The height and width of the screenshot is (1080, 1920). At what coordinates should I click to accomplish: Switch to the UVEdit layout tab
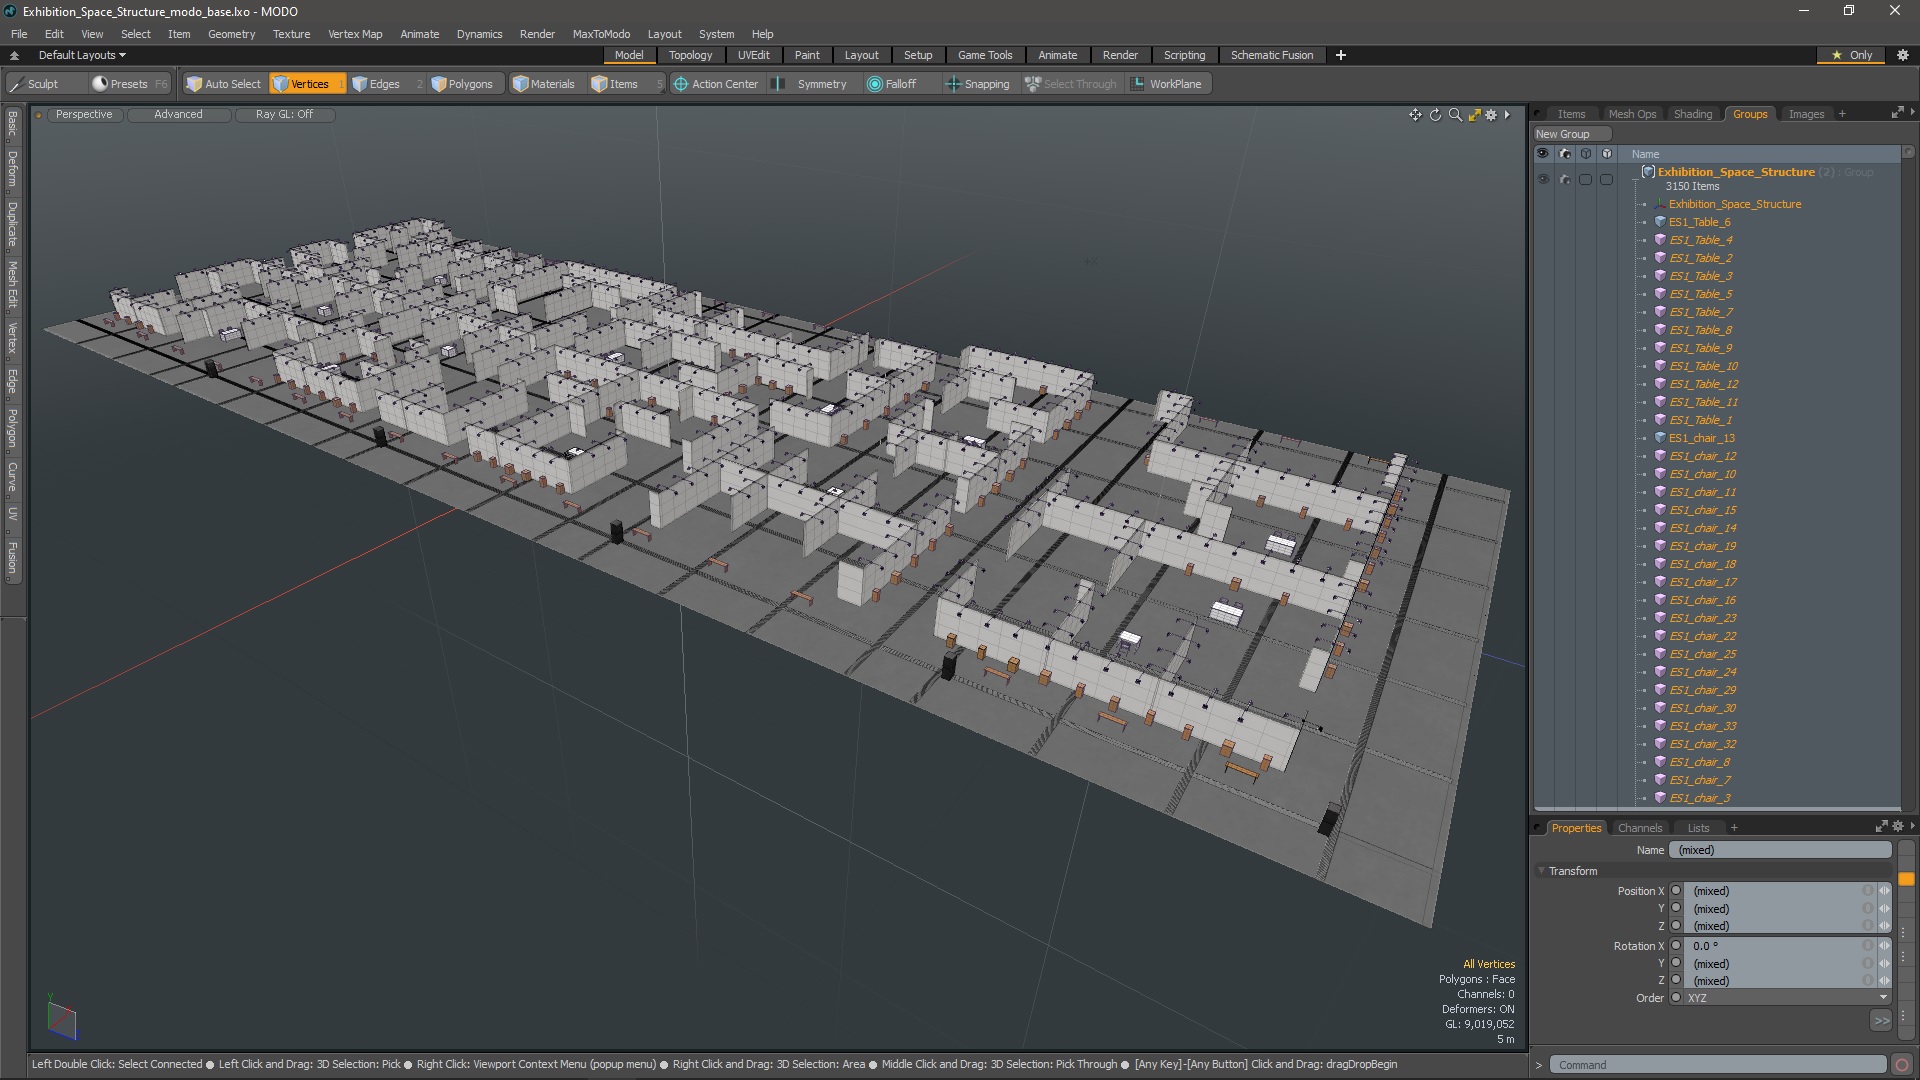click(x=753, y=55)
